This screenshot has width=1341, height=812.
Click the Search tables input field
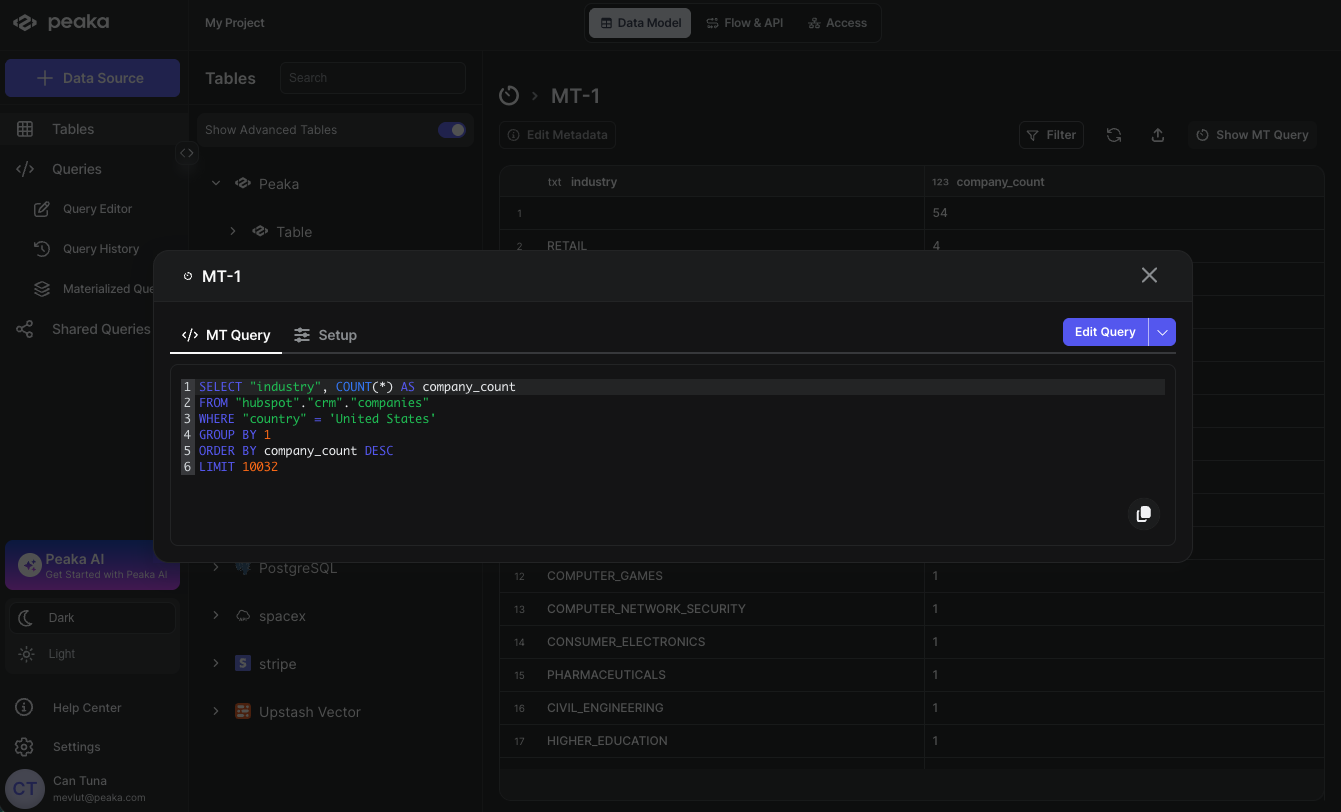(x=372, y=78)
